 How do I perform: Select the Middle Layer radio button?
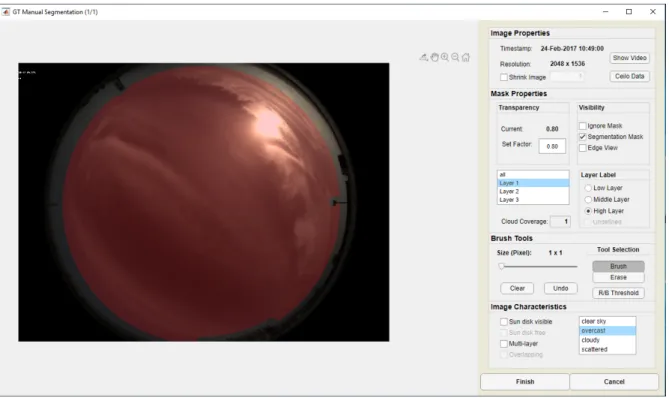pos(588,200)
